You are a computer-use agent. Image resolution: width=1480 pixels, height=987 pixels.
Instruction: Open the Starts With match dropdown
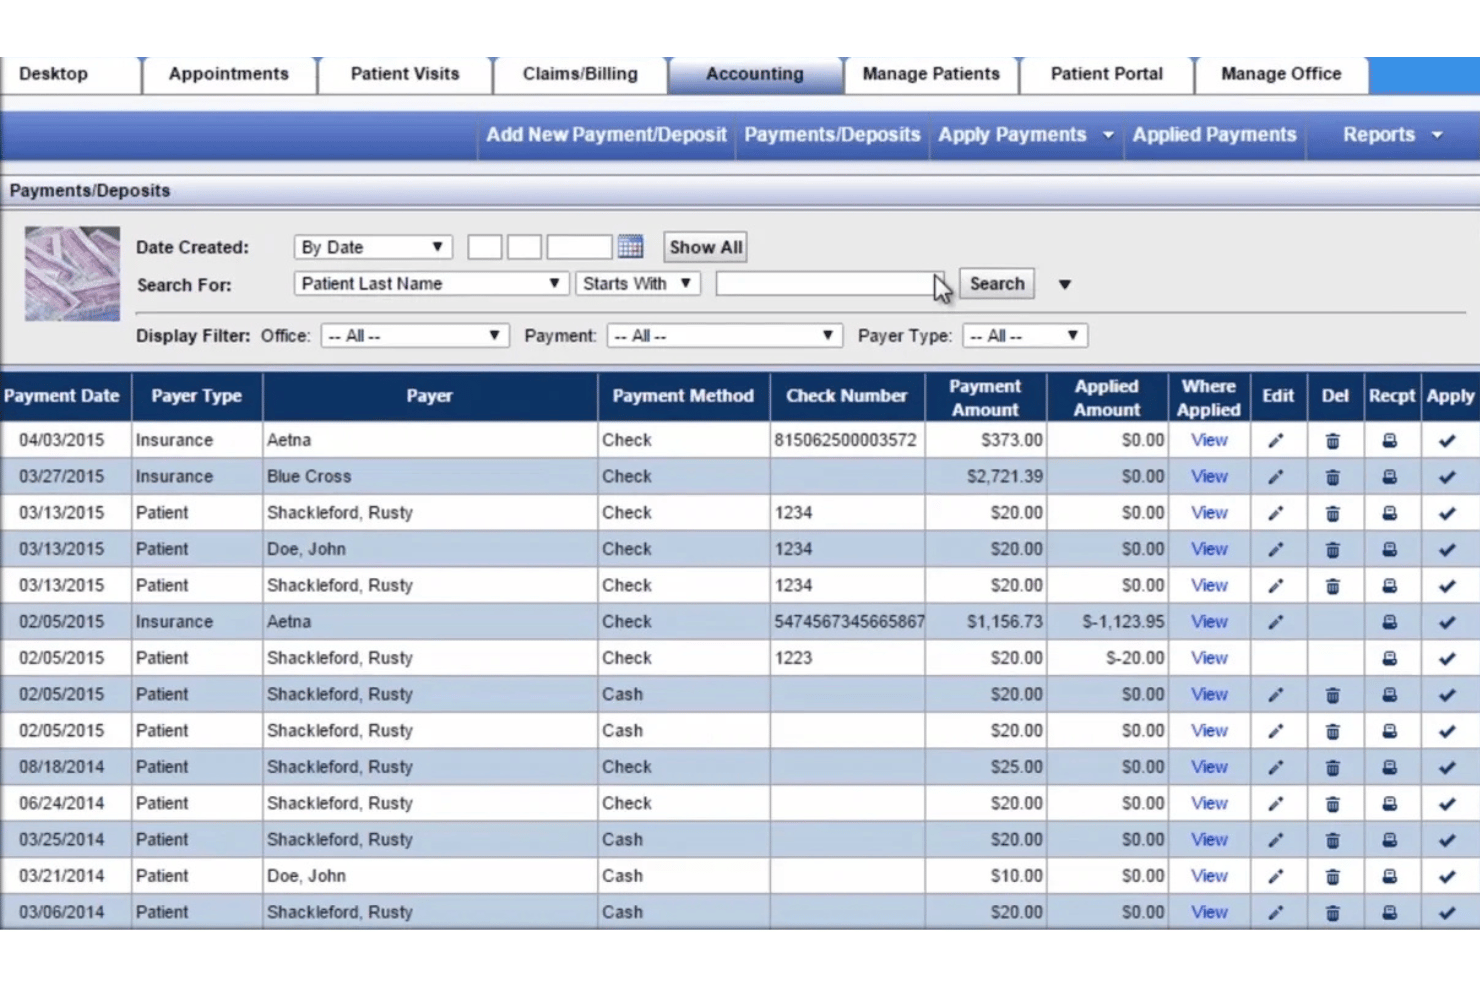coord(638,284)
